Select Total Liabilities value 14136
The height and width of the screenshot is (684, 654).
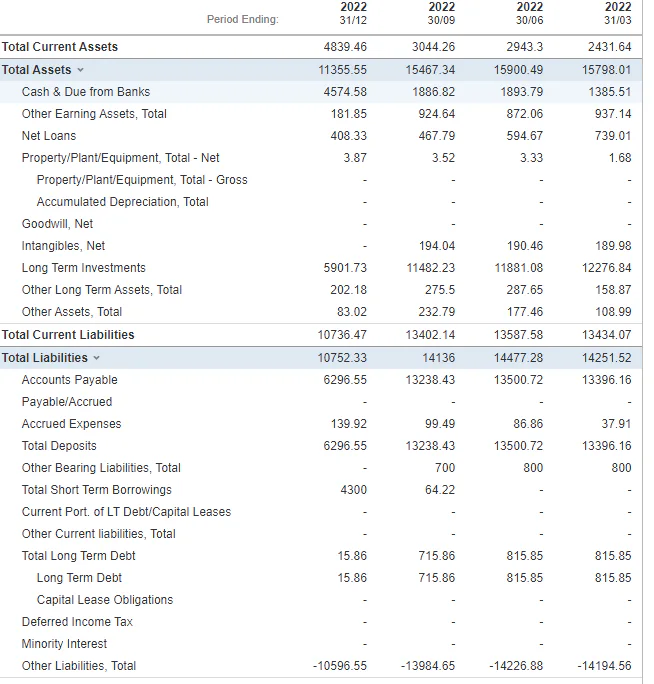coord(438,358)
